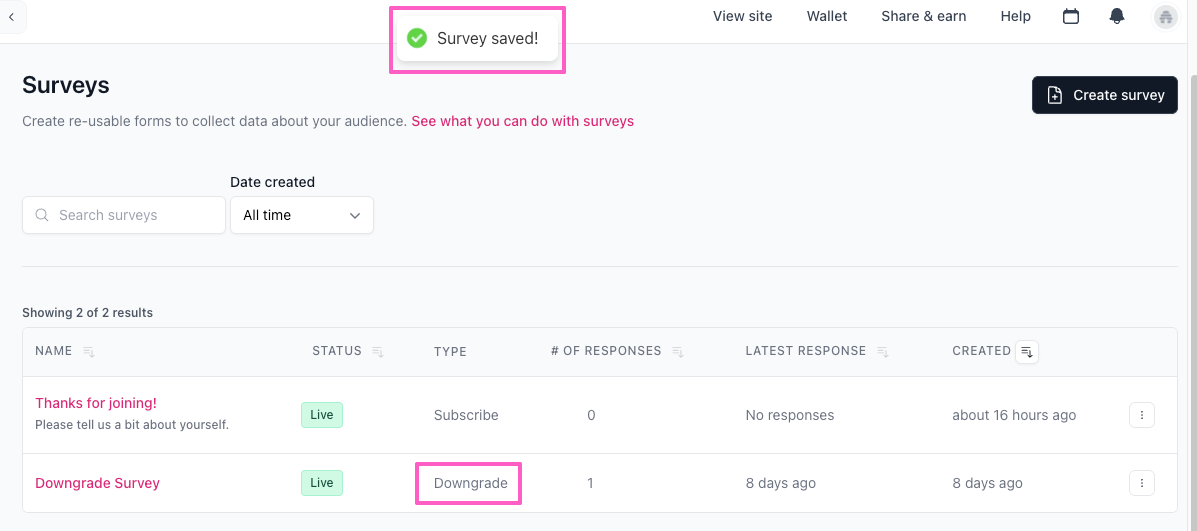This screenshot has height=531, width=1197.
Task: Open the notifications bell
Action: pos(1117,16)
